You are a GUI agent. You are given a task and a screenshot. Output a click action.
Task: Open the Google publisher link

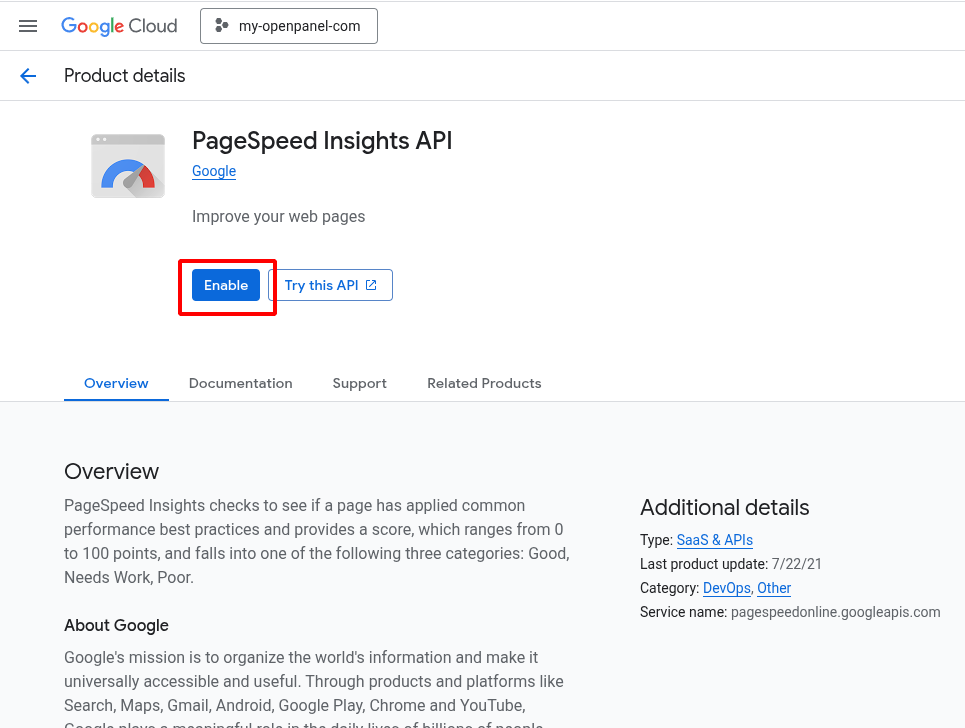(214, 171)
